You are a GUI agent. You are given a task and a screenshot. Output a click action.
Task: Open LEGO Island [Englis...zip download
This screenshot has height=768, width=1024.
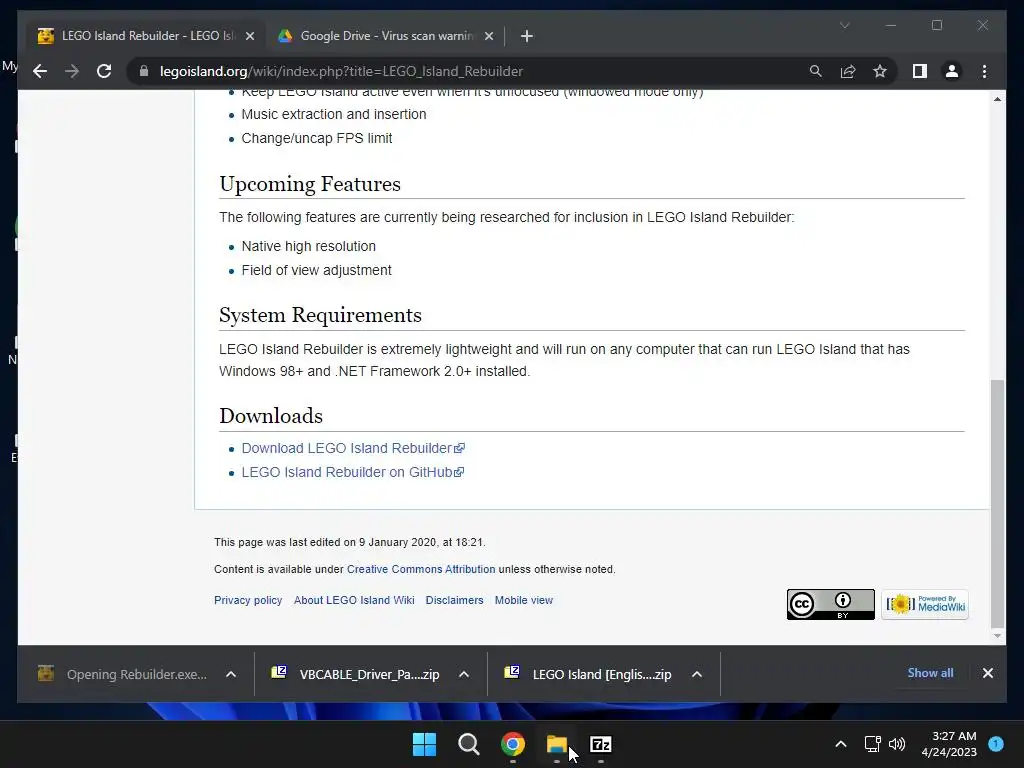[589, 674]
